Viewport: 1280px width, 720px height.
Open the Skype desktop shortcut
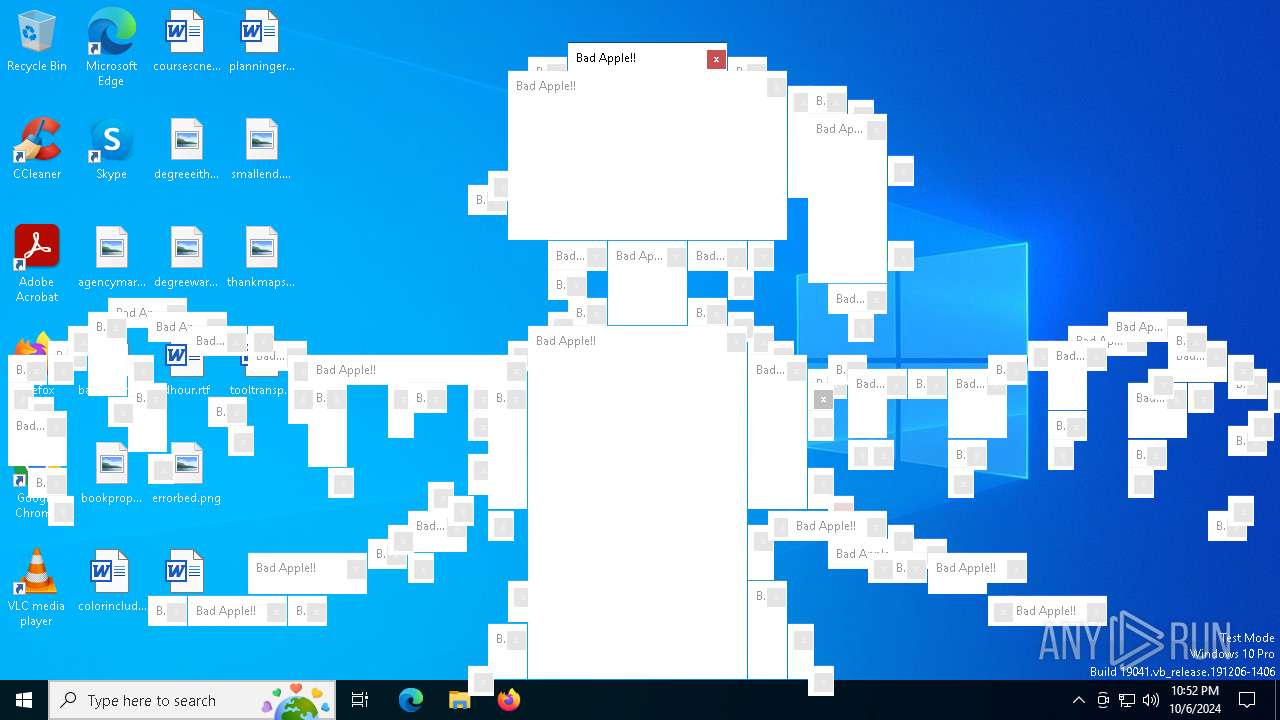click(111, 149)
